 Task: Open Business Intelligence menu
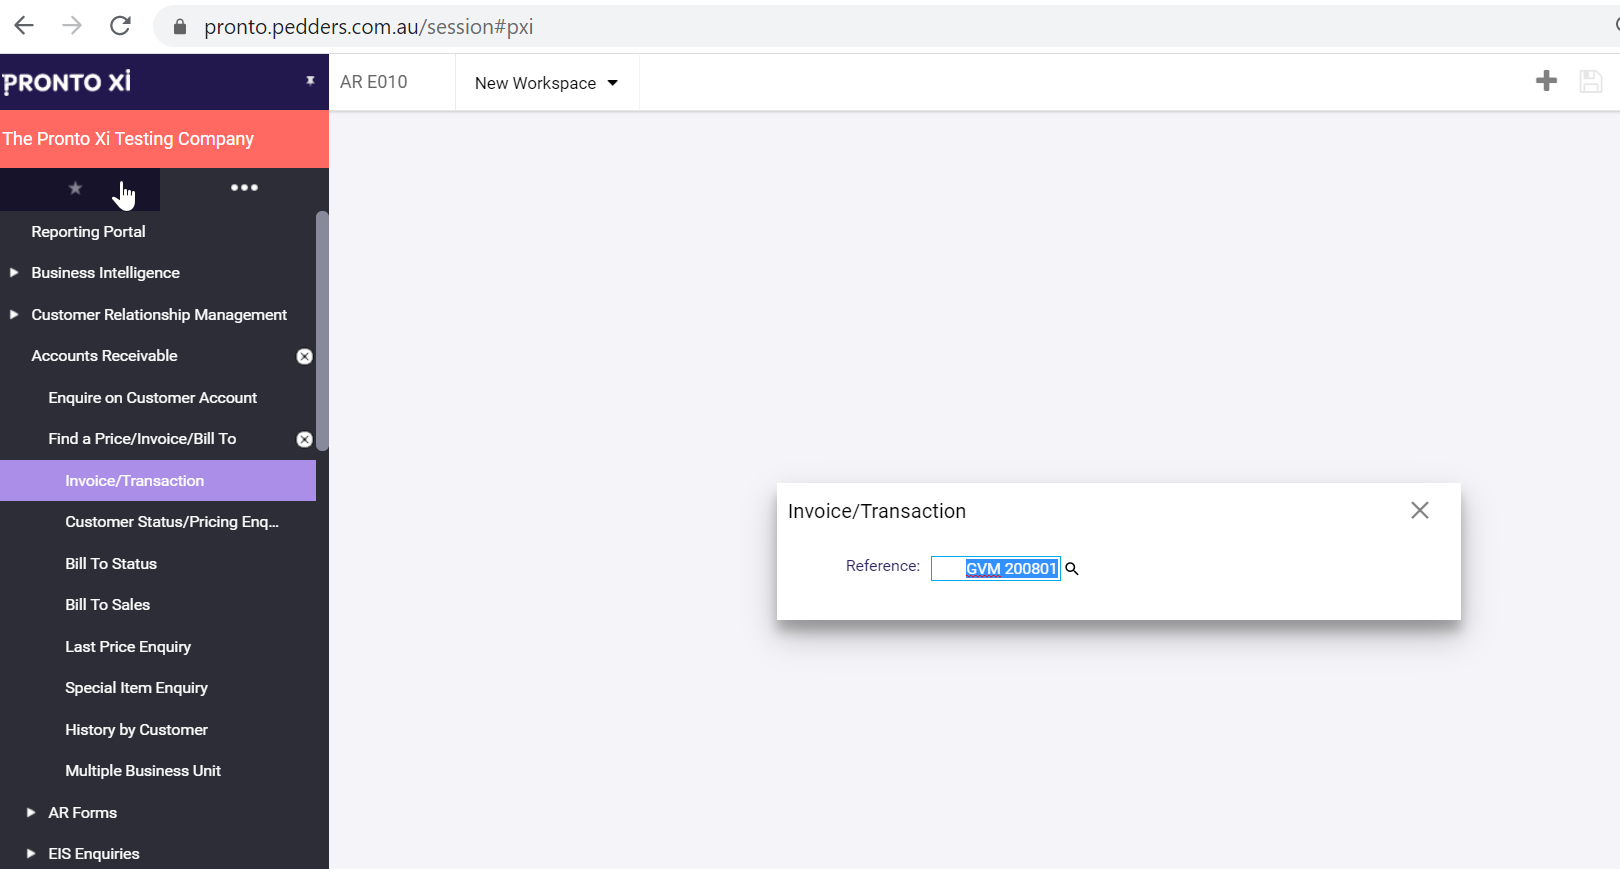point(105,273)
